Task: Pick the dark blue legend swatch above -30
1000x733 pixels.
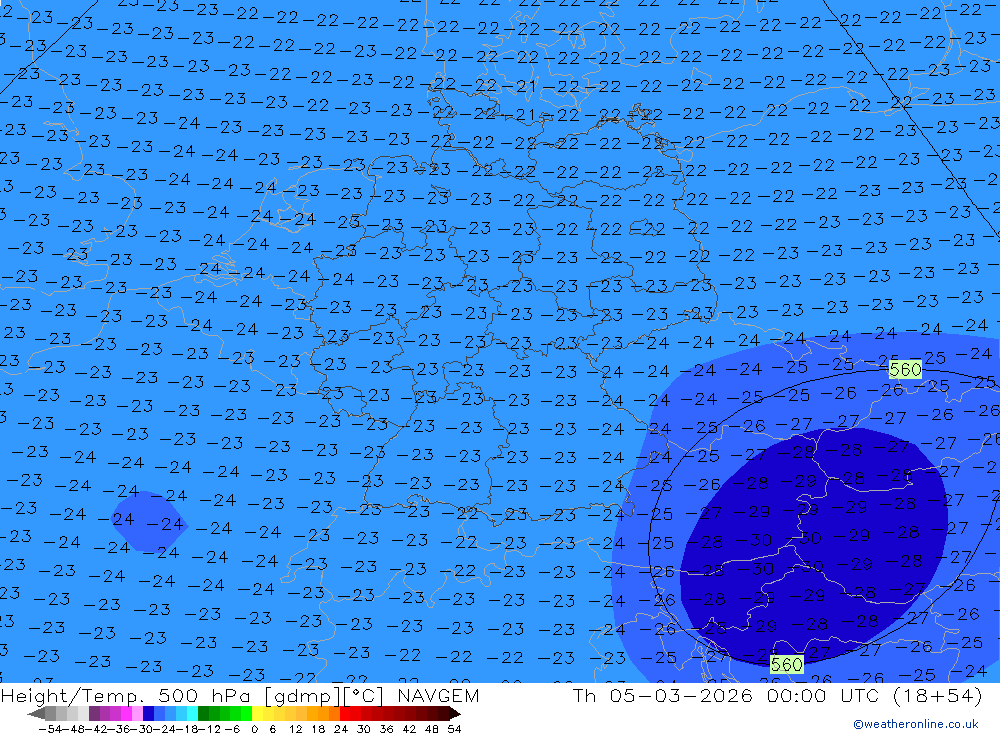Action: coord(148,713)
